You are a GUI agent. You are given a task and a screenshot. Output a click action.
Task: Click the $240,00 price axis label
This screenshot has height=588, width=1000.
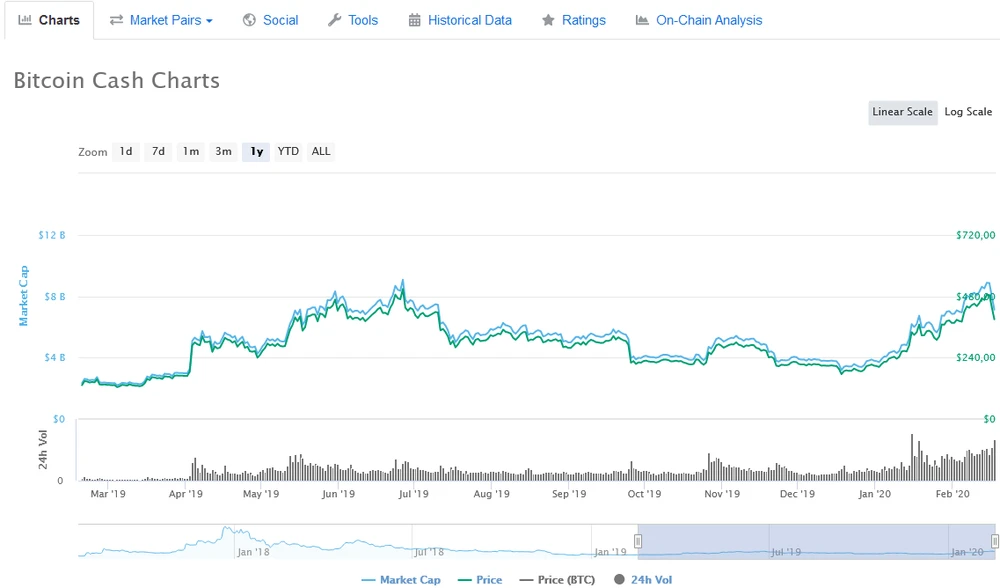(x=975, y=358)
